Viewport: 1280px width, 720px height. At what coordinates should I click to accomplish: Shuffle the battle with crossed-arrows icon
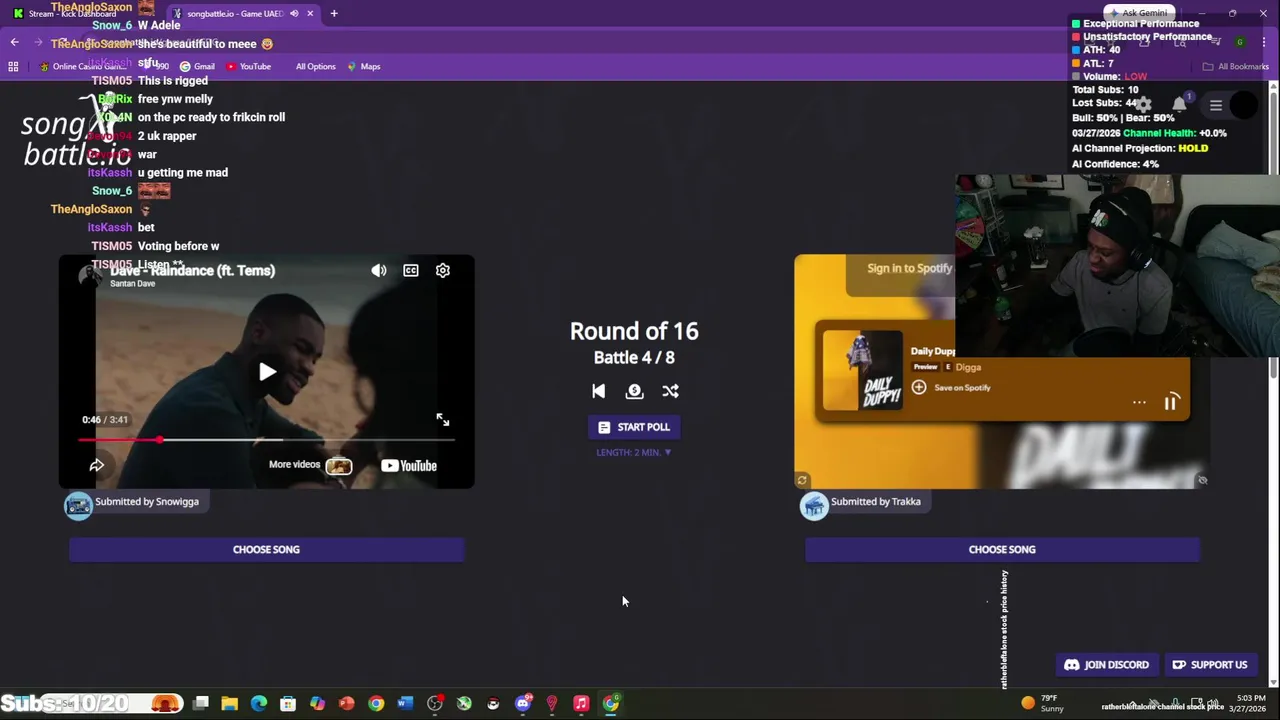tap(670, 391)
